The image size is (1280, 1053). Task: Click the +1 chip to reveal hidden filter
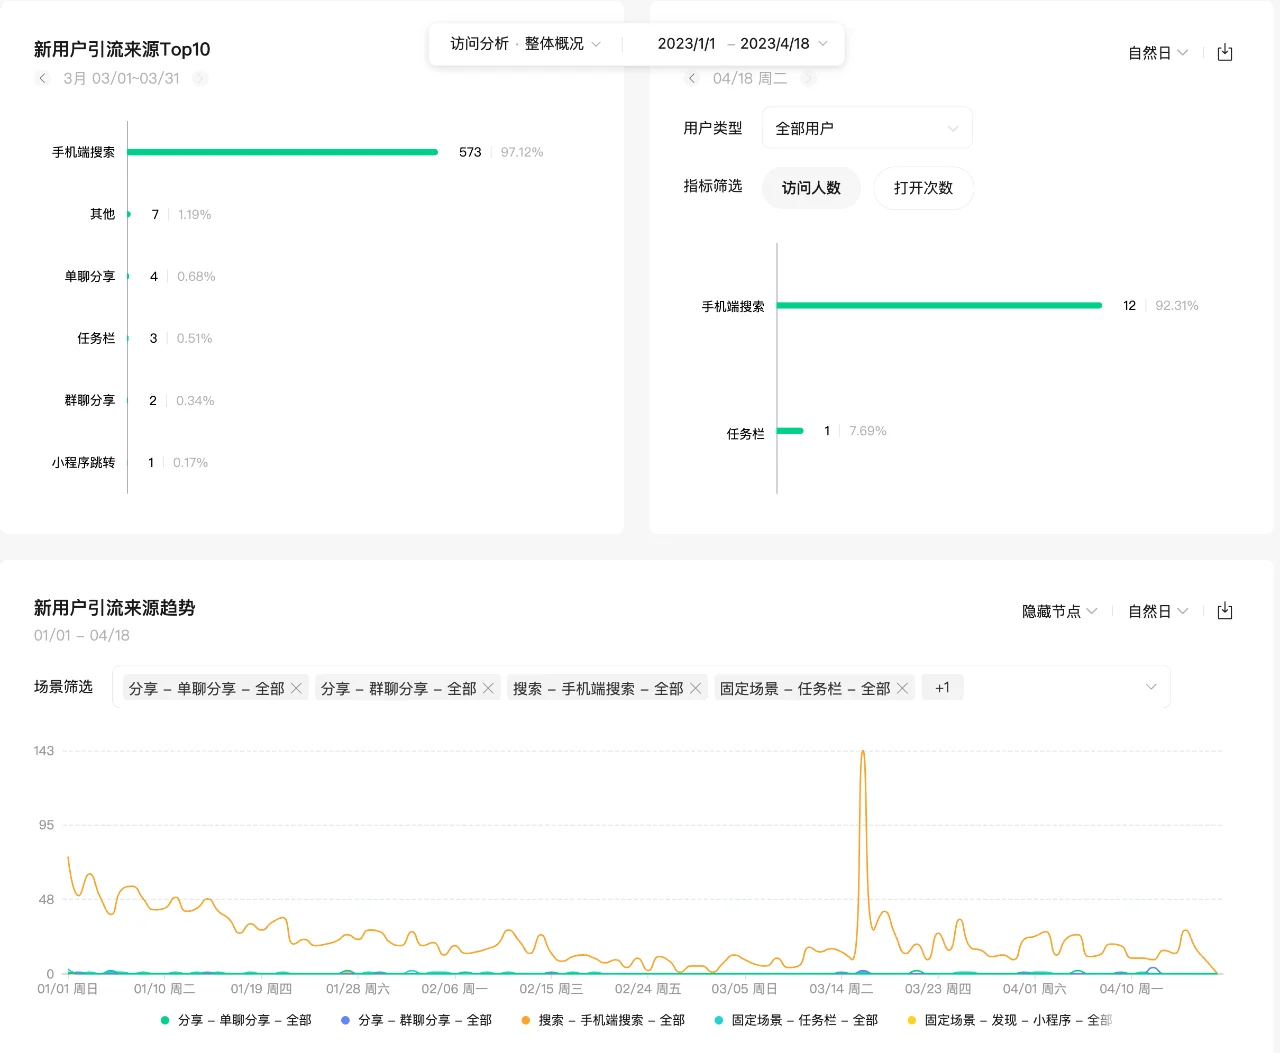(x=941, y=687)
